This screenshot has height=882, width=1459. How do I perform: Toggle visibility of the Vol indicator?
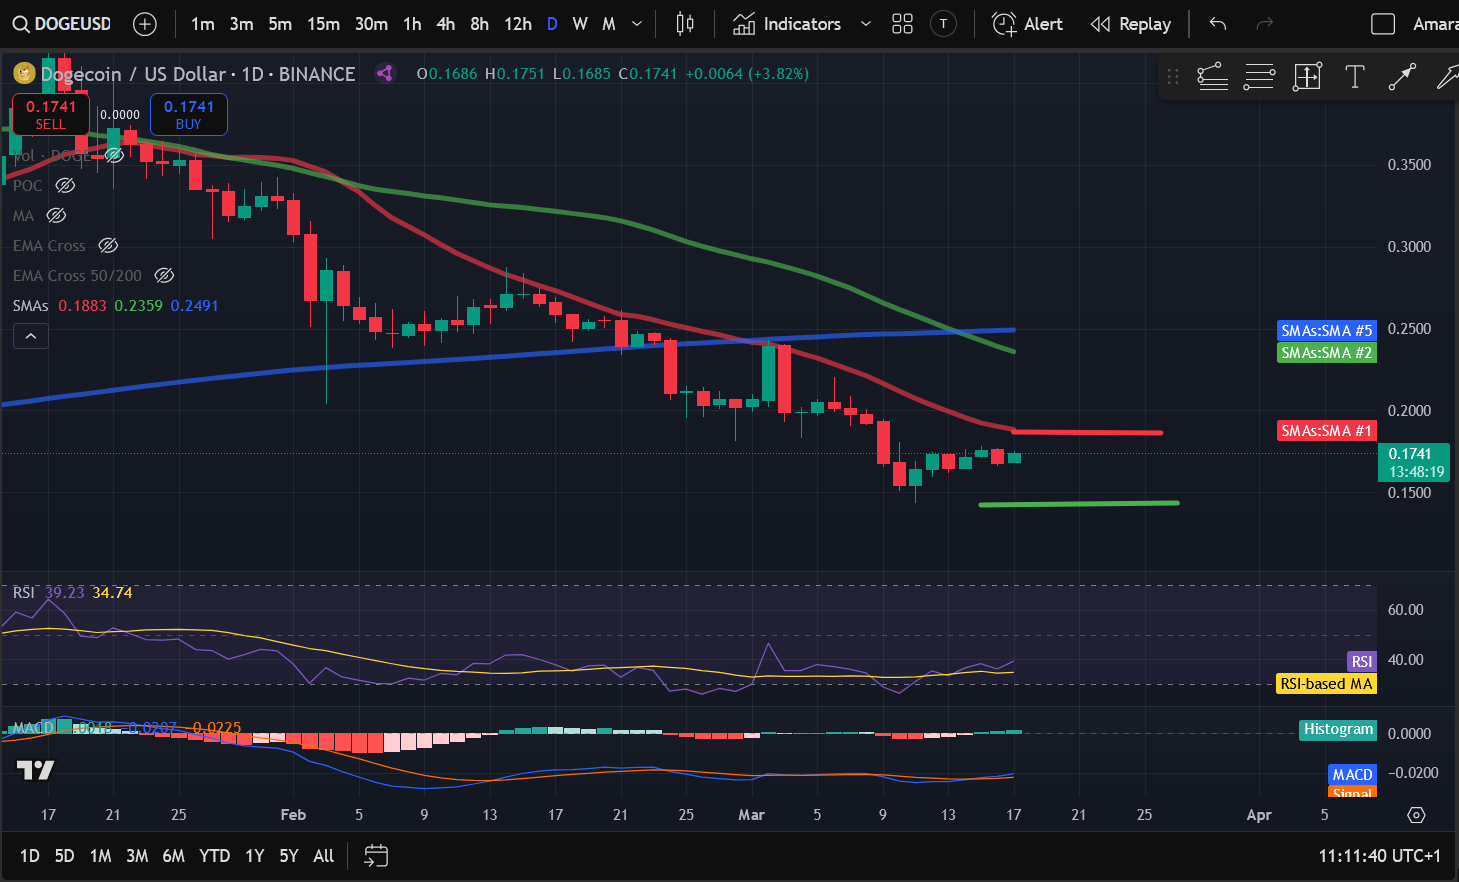coord(114,155)
